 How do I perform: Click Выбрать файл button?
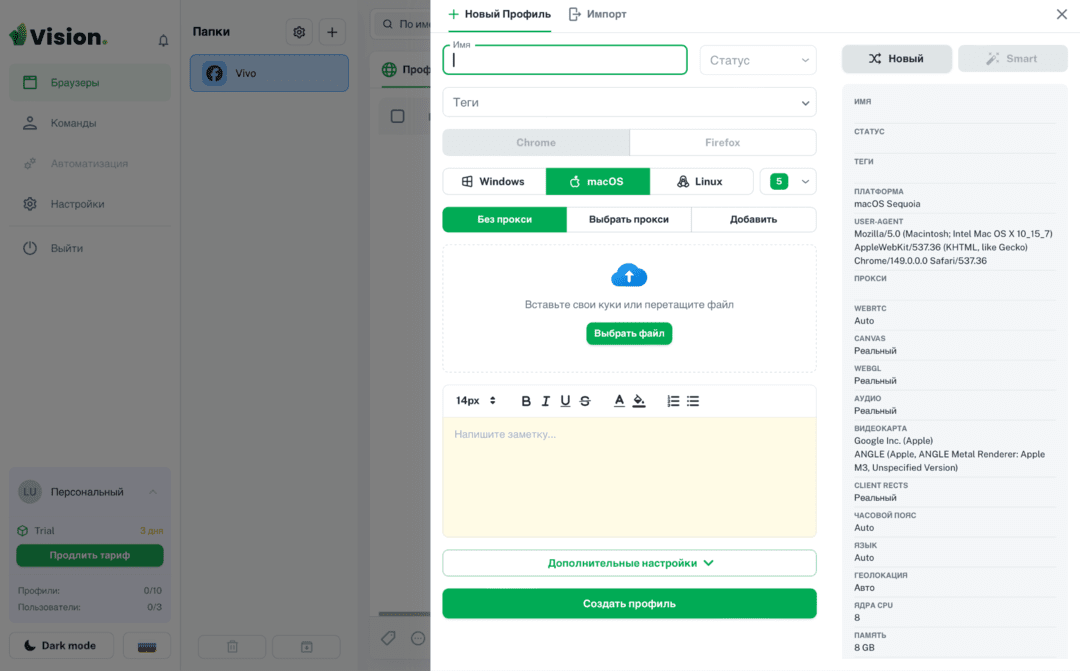point(629,333)
